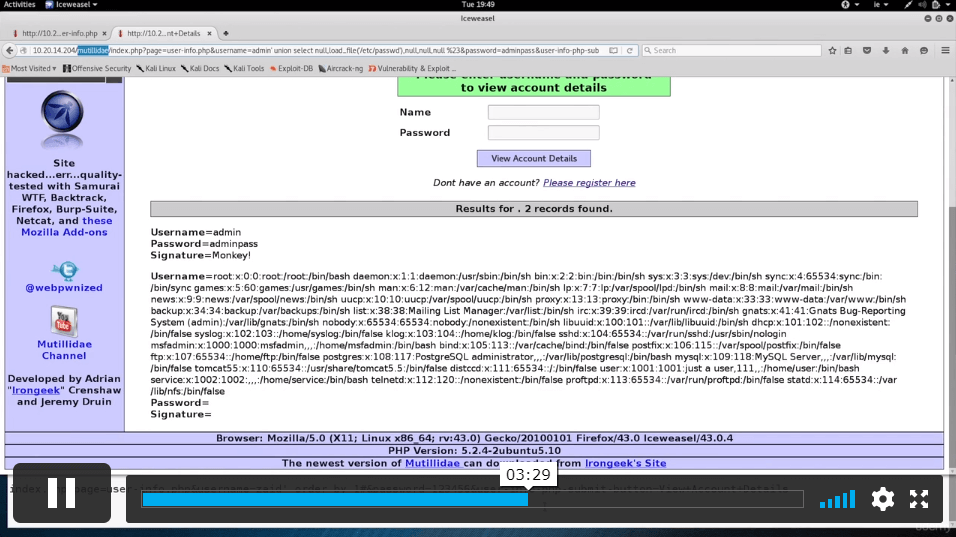
Task: Open the Irongeek author link
Action: pyautogui.click(x=36, y=390)
